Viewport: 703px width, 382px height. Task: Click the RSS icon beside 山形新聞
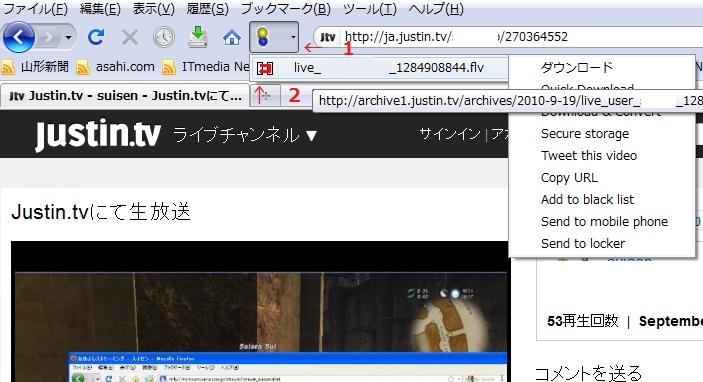click(8, 68)
